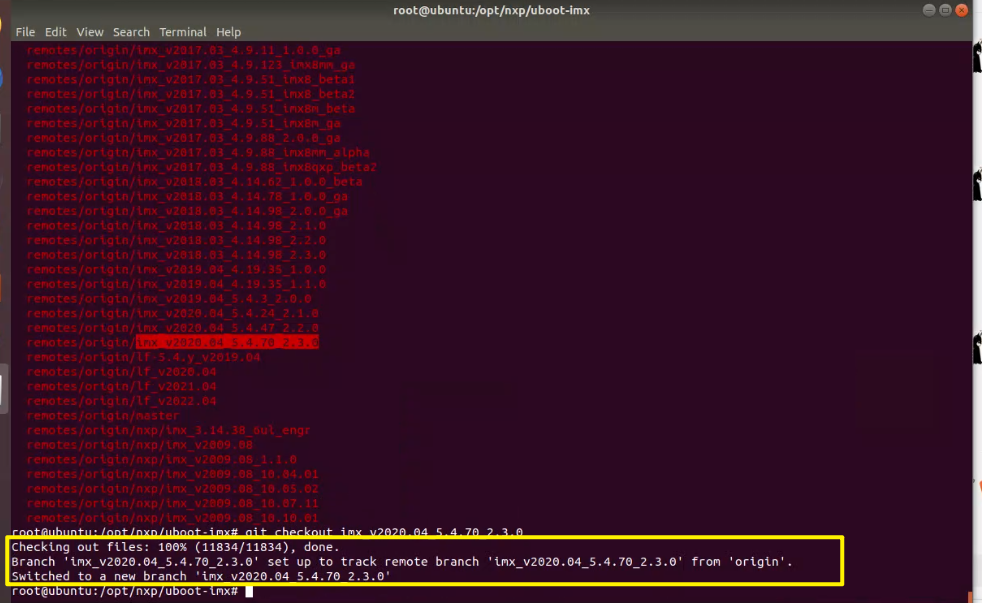Click the imx_v2017.03_4.9.88_imx8mm_alpha branch line
Image resolution: width=982 pixels, height=603 pixels.
[x=198, y=152]
